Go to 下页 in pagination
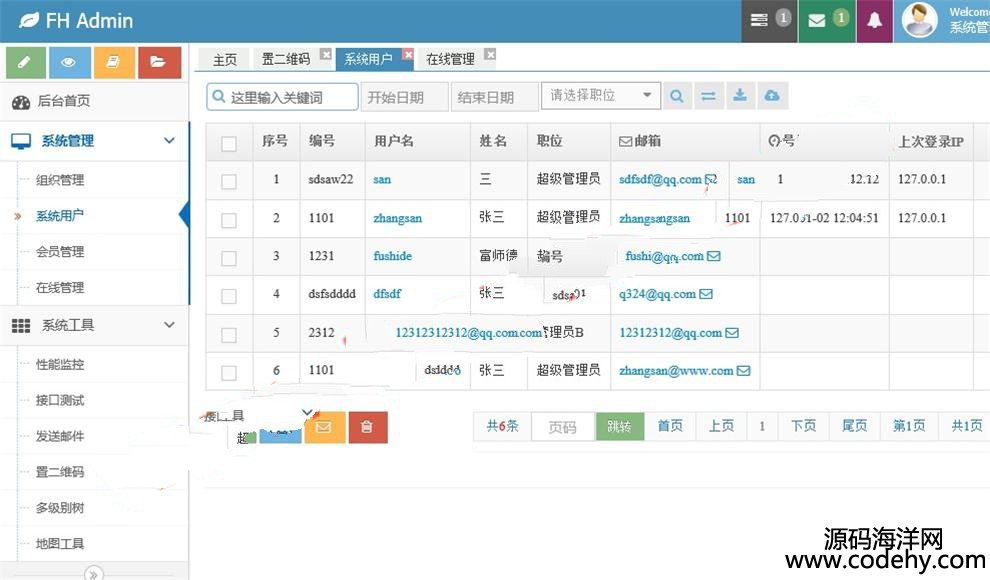The image size is (990, 580). tap(803, 426)
